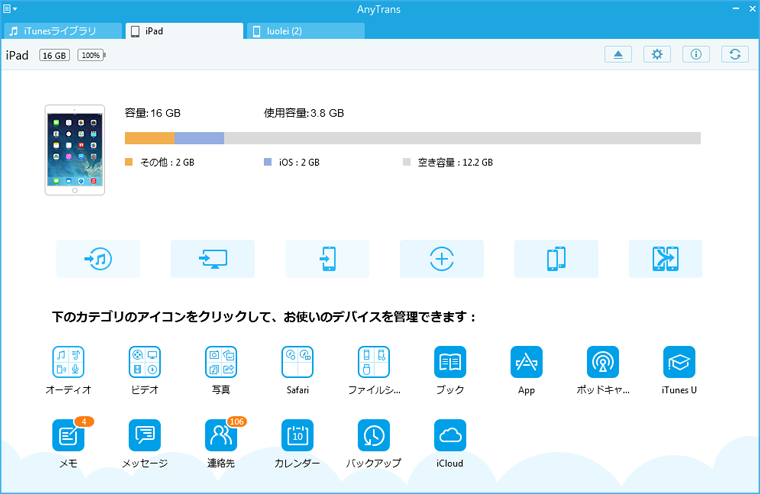Switch to the iTunesライブラリ tab
This screenshot has width=760, height=494.
pyautogui.click(x=63, y=31)
